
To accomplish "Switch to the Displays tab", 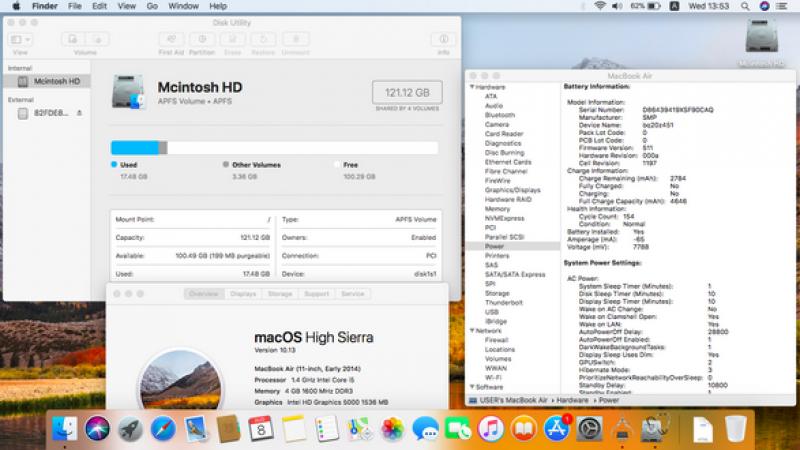I will (243, 294).
